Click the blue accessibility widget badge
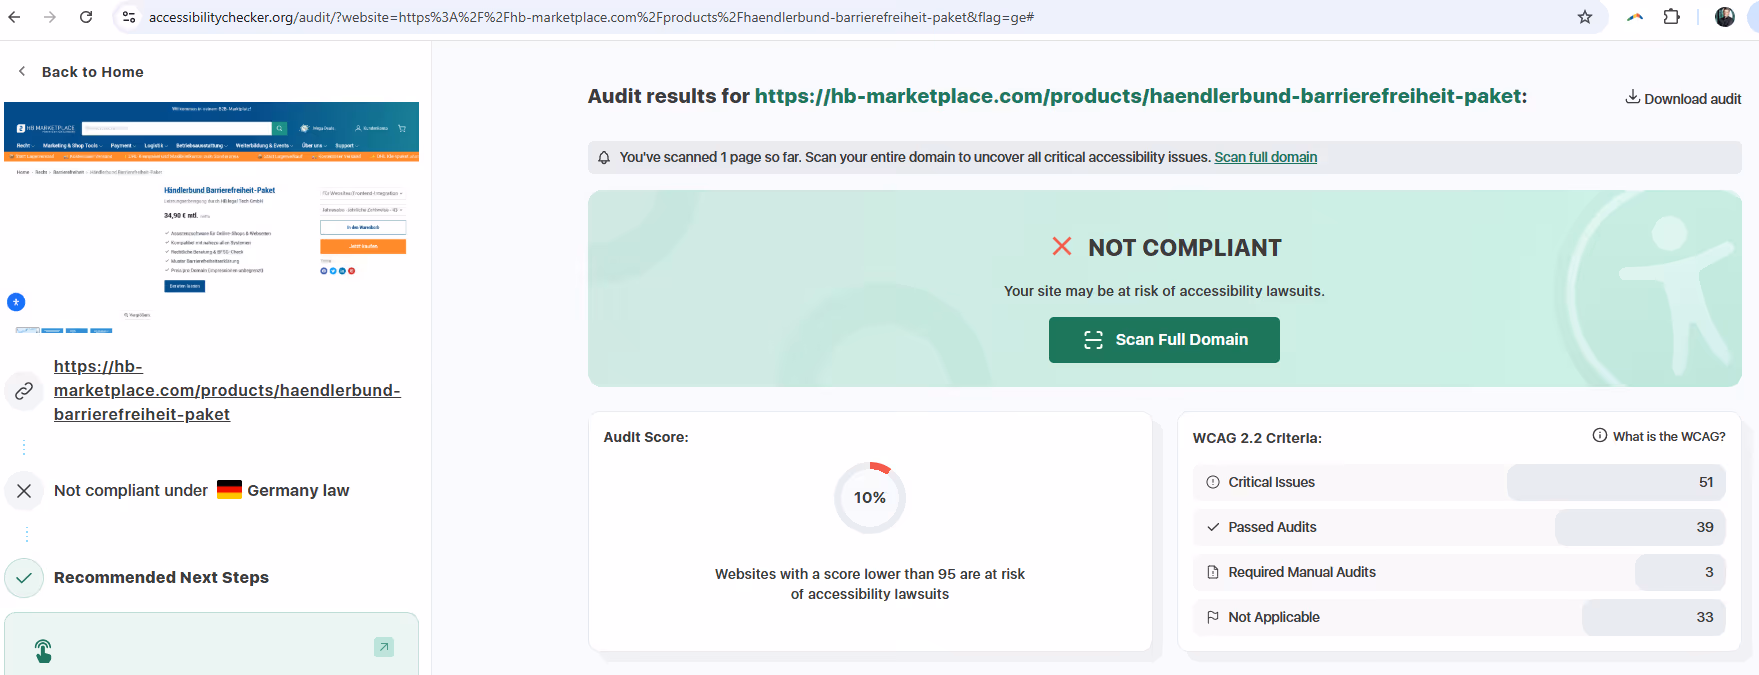This screenshot has width=1759, height=675. tap(16, 302)
